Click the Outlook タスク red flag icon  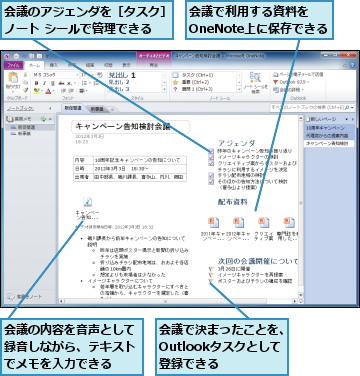(276, 82)
